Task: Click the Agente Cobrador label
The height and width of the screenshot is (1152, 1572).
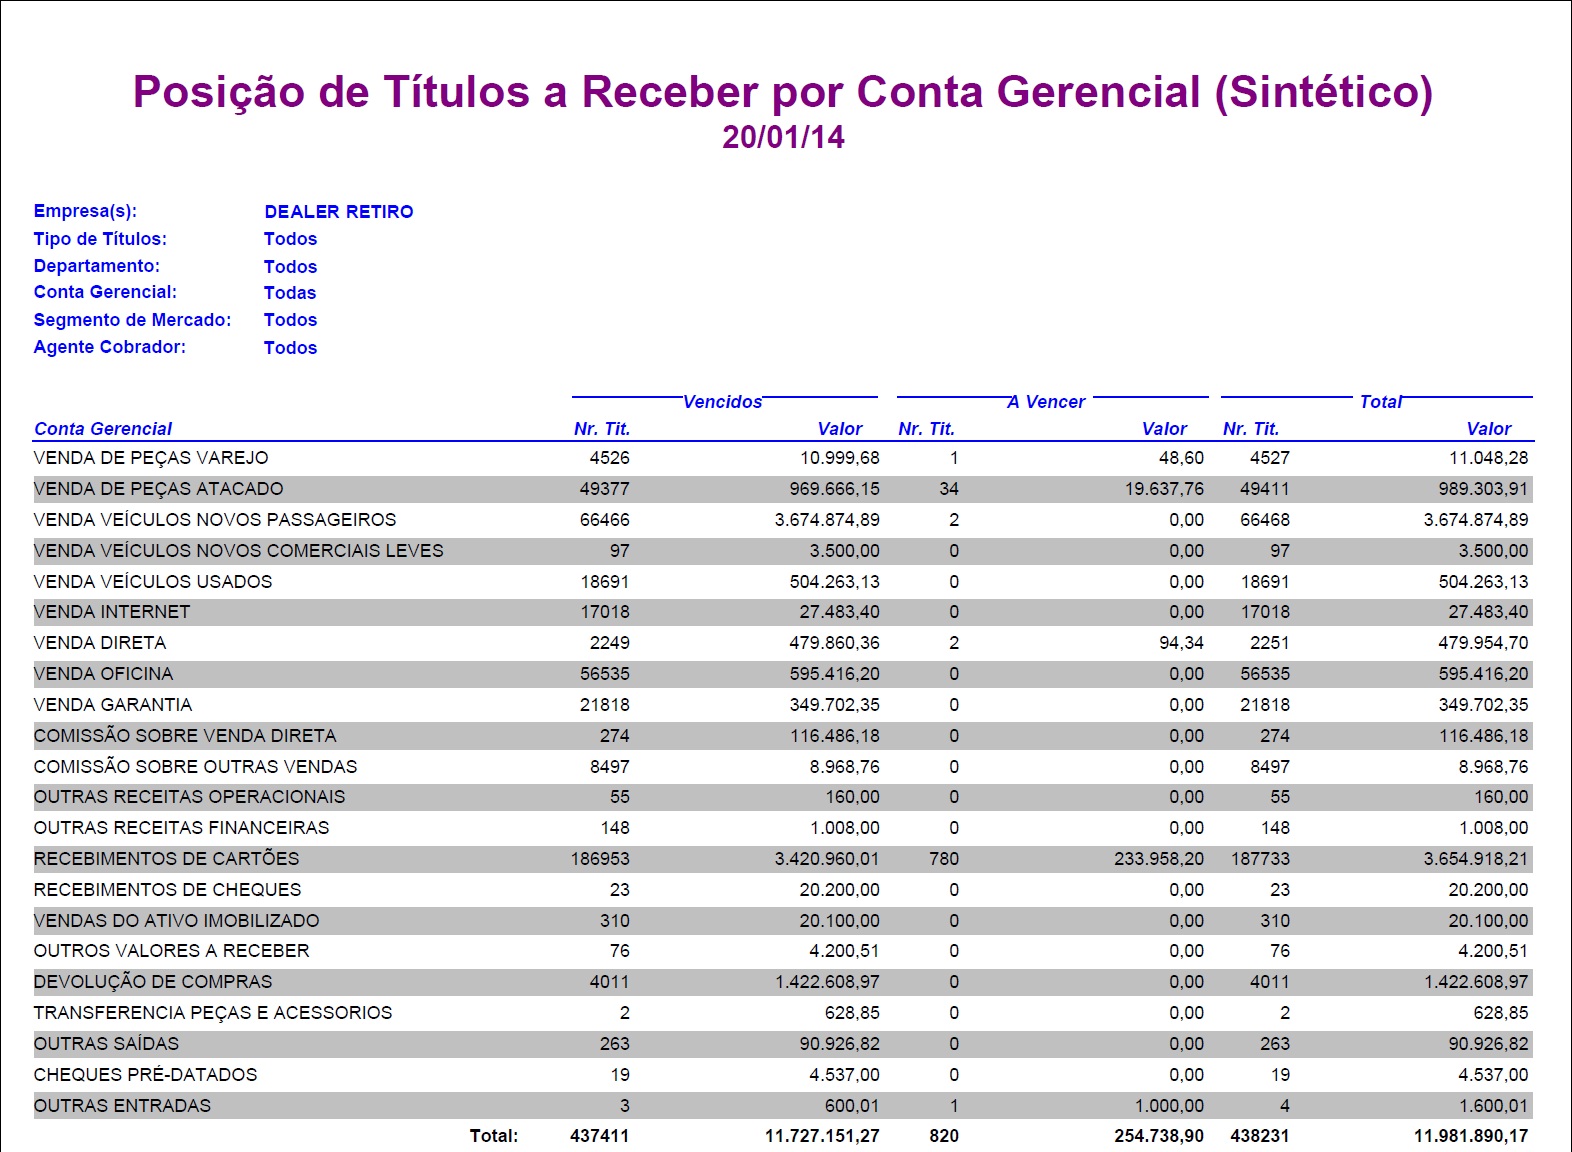Action: [109, 347]
